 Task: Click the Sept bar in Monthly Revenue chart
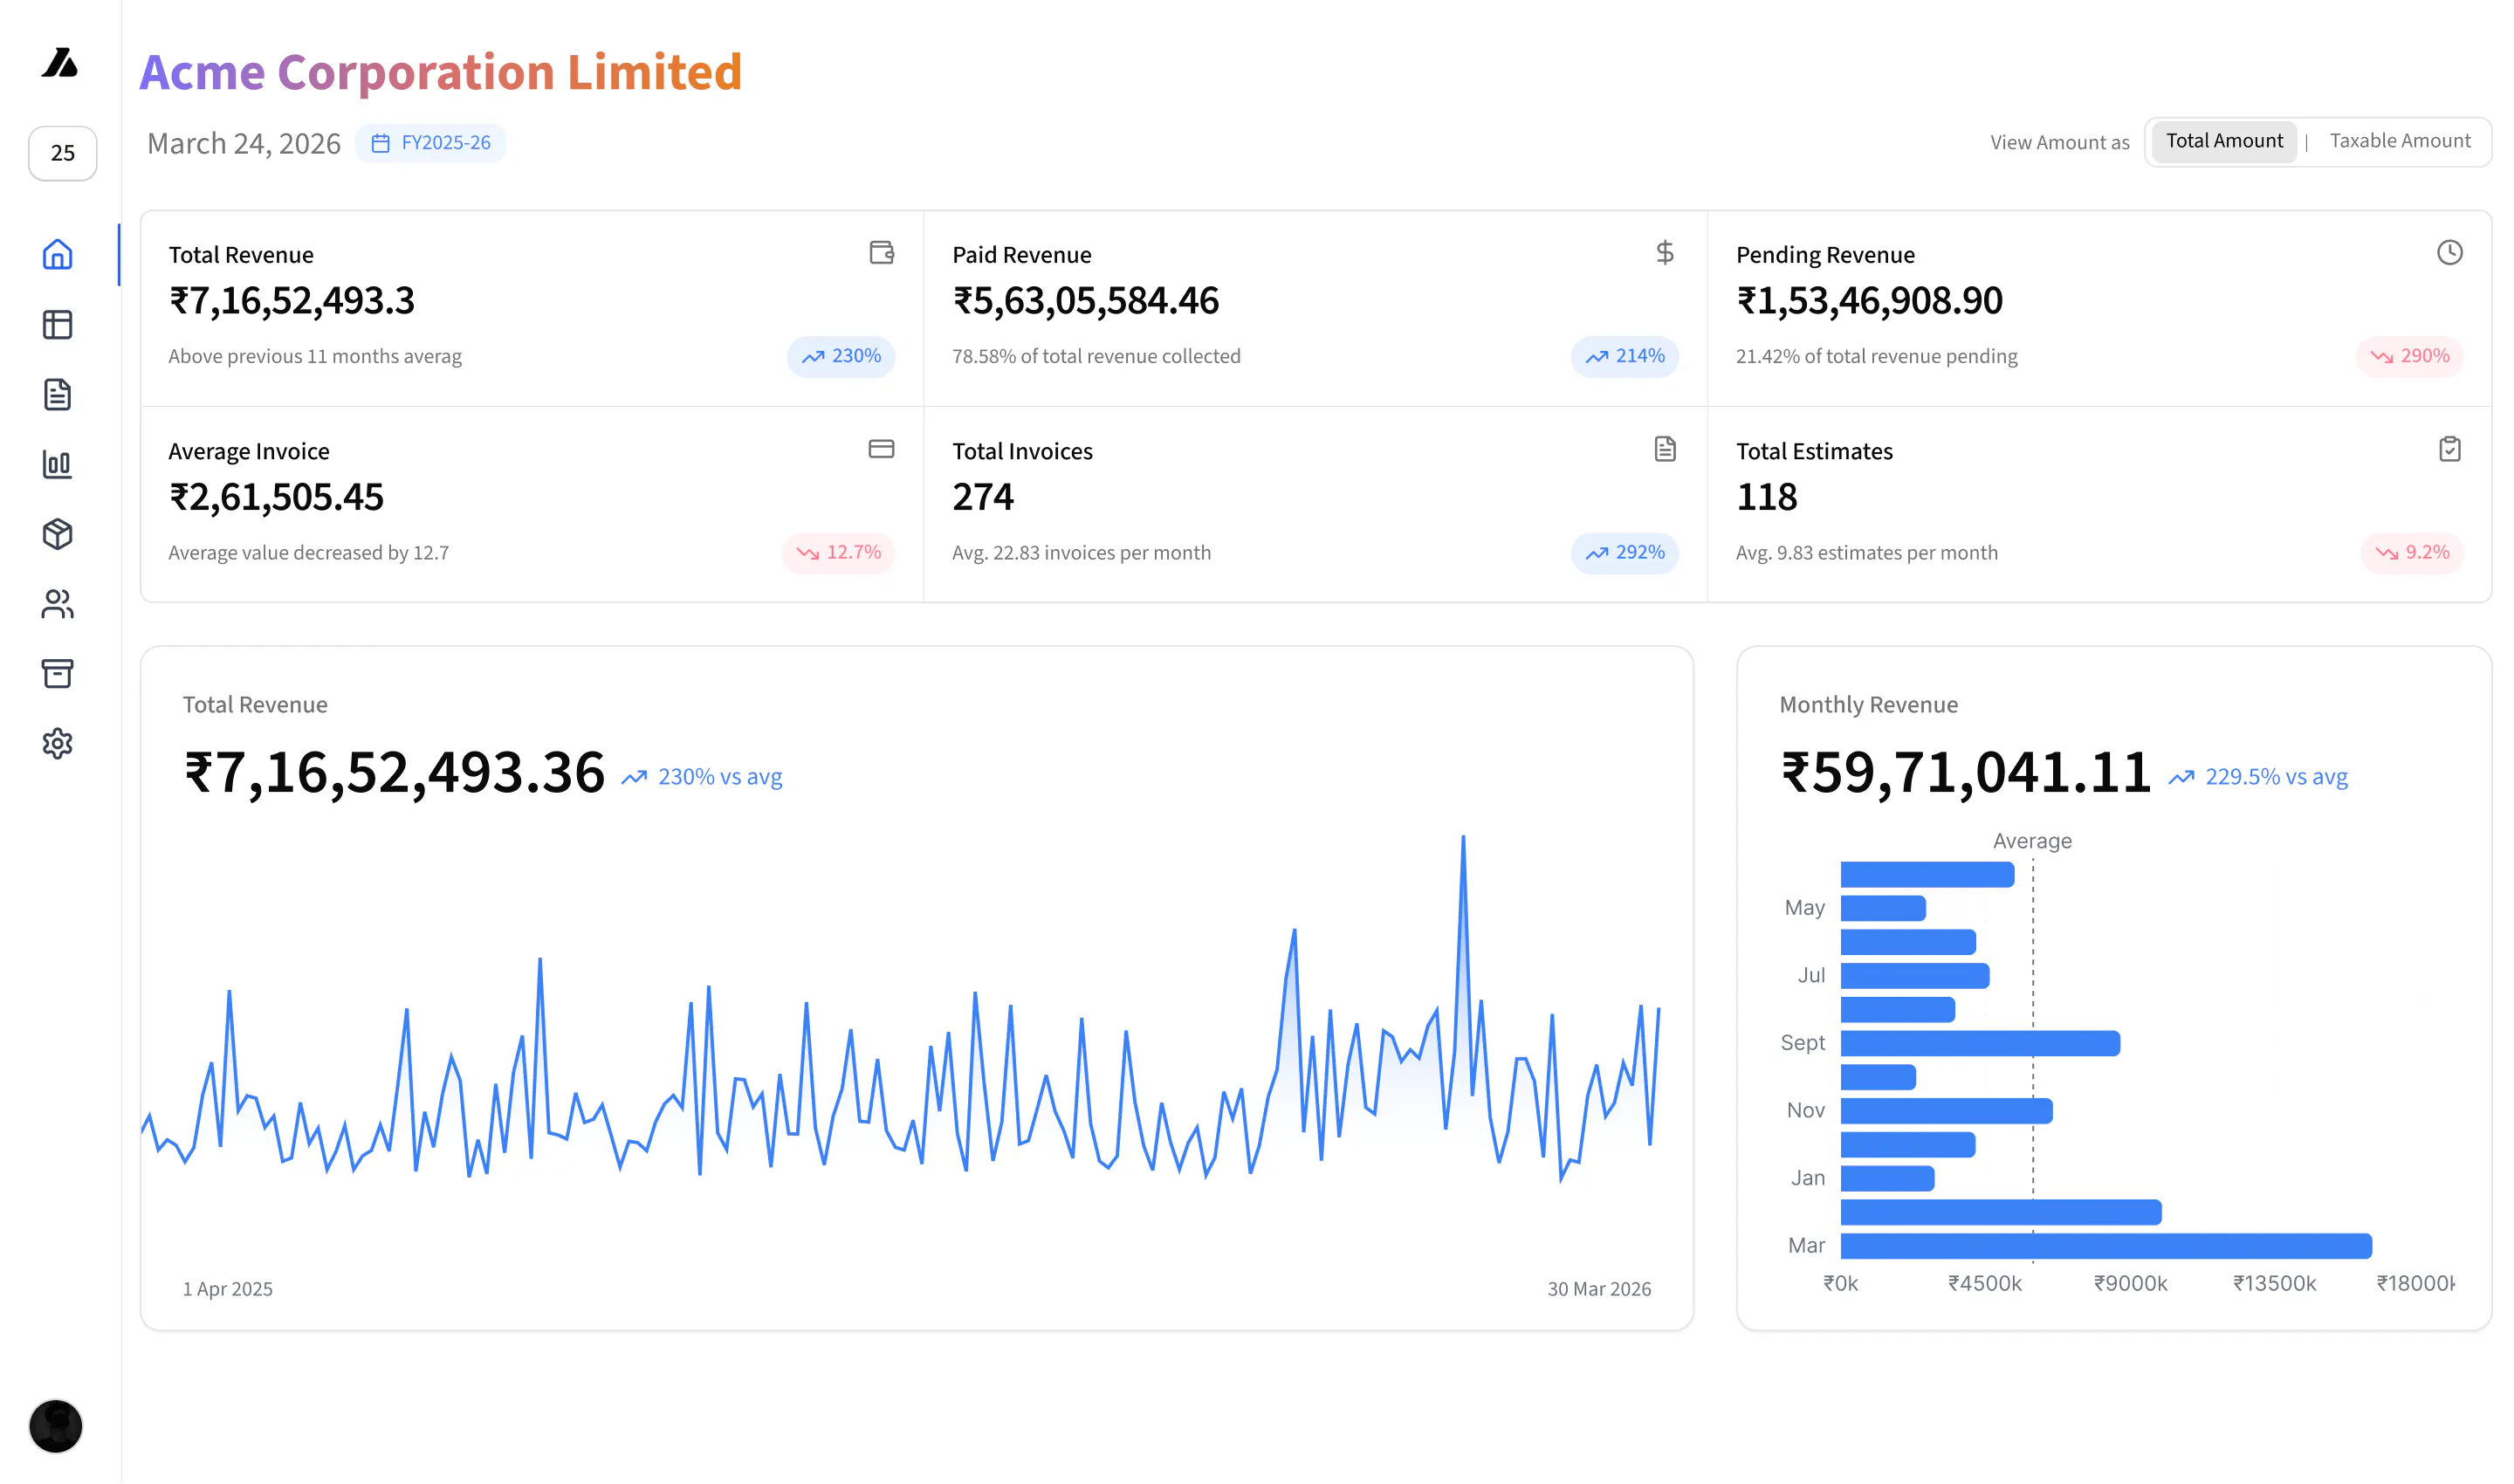pyautogui.click(x=1980, y=1044)
